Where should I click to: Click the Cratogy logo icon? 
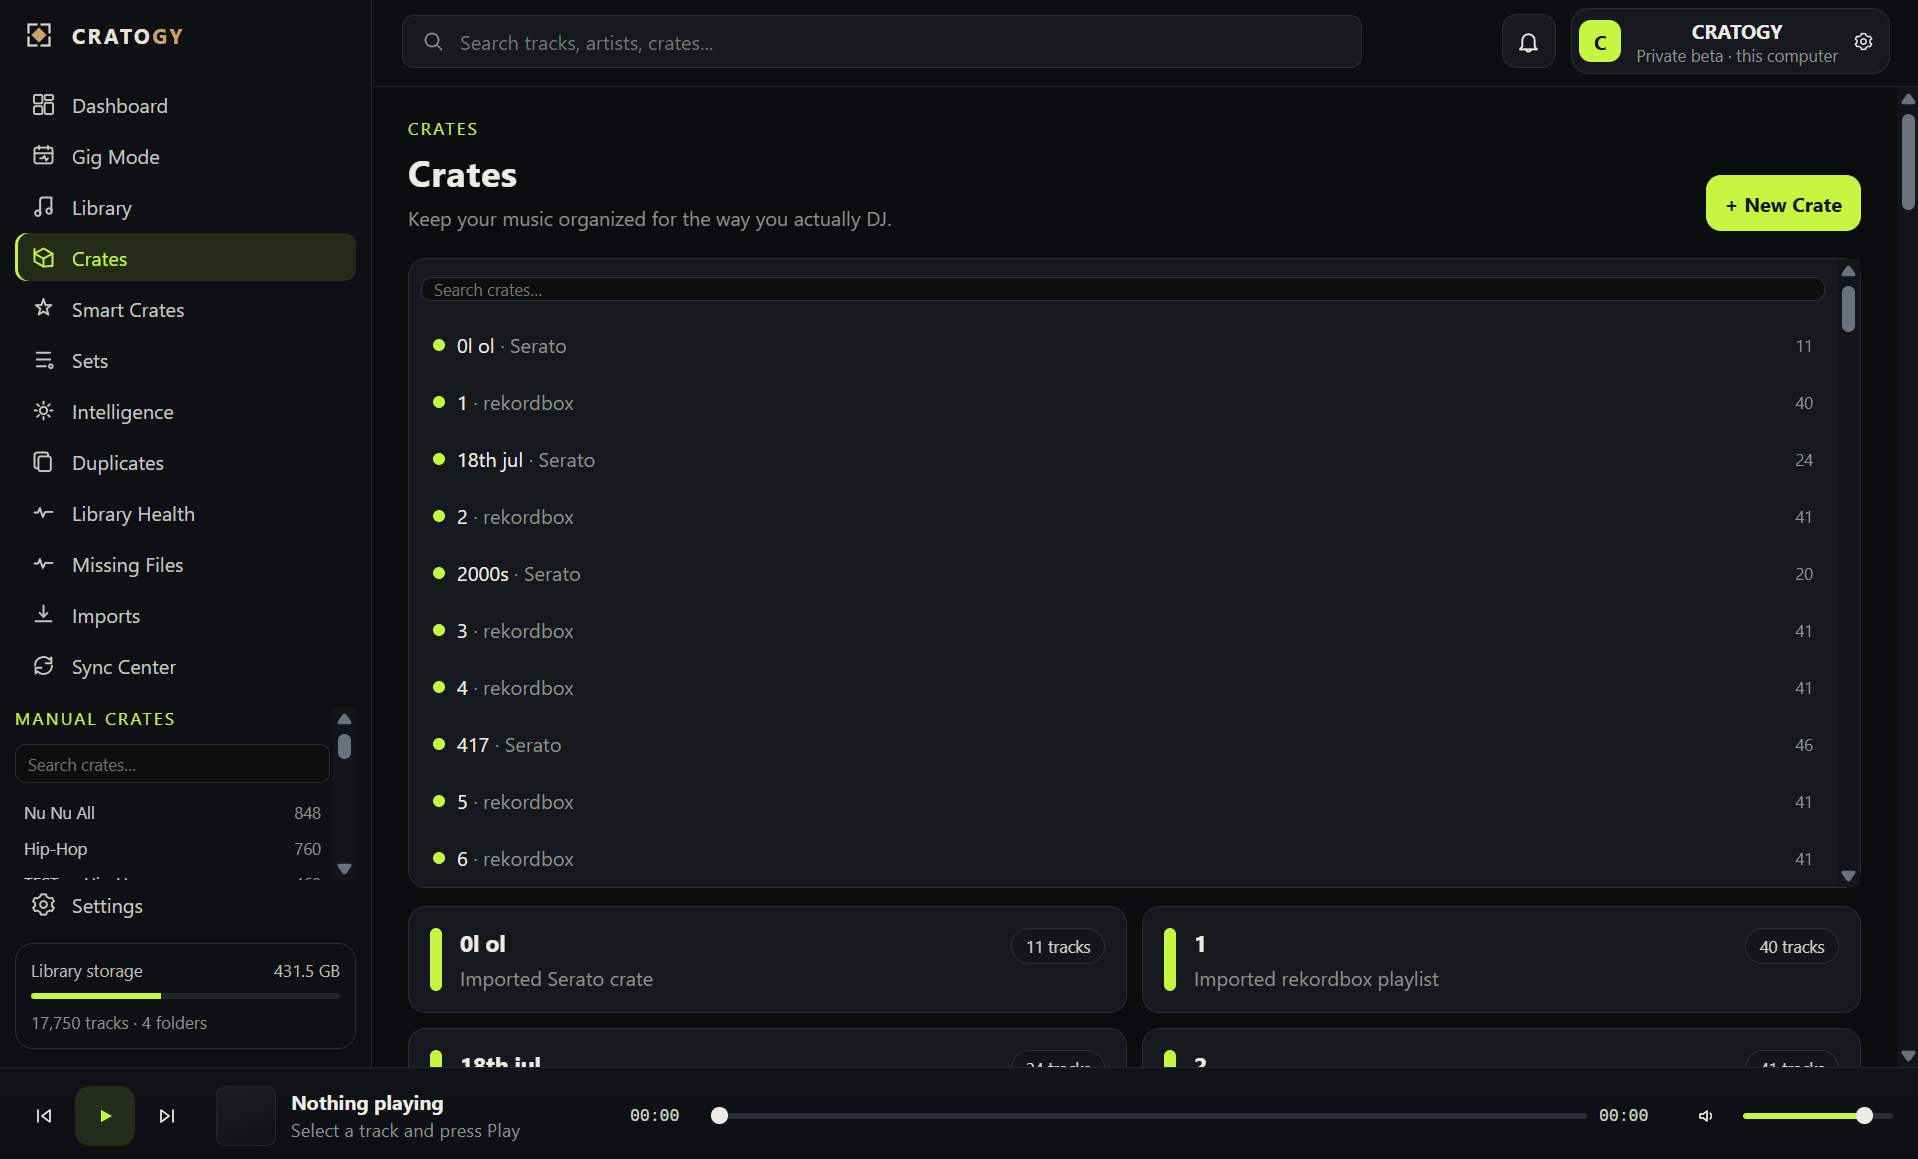pyautogui.click(x=39, y=36)
